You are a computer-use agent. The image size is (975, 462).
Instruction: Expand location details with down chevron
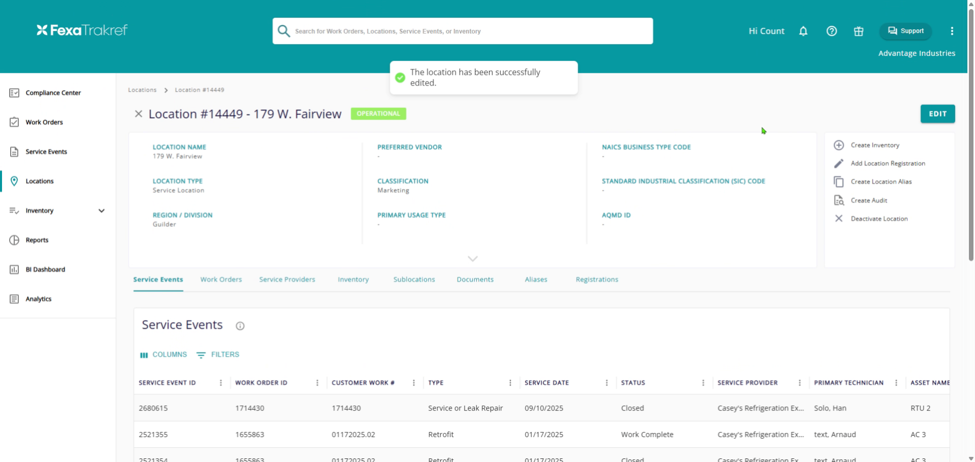473,259
